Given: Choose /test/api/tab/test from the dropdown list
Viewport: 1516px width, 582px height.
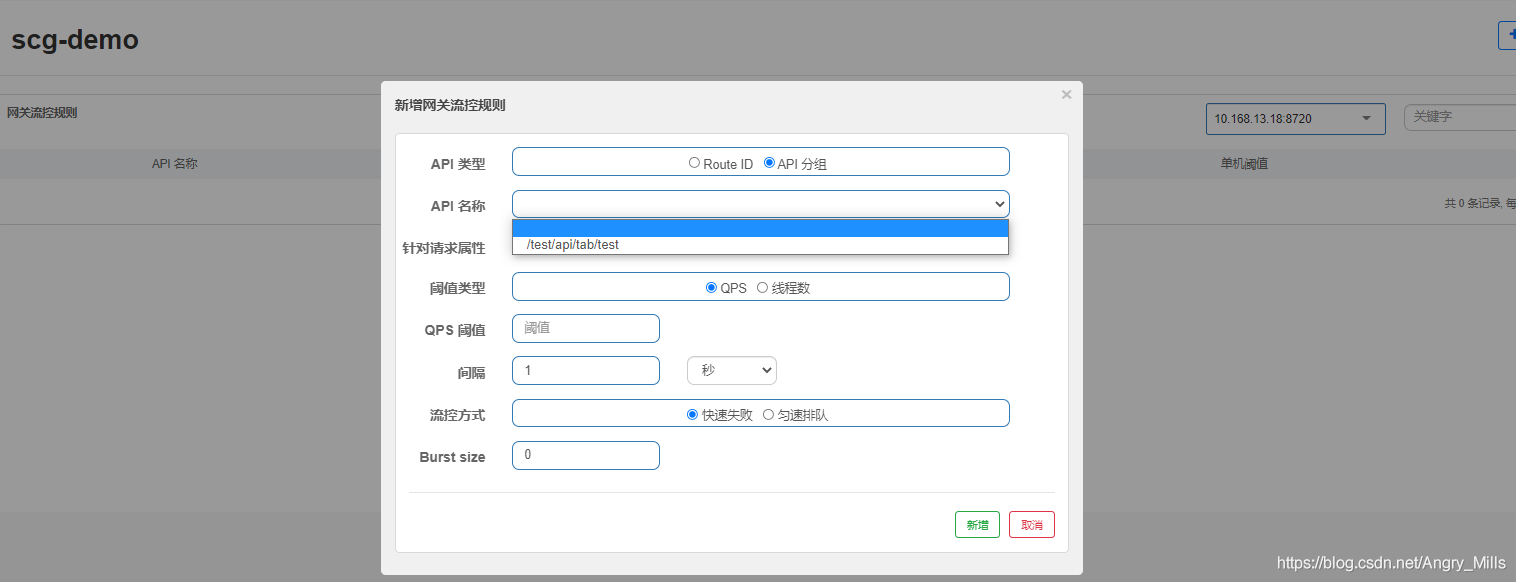Looking at the screenshot, I should click(x=760, y=245).
